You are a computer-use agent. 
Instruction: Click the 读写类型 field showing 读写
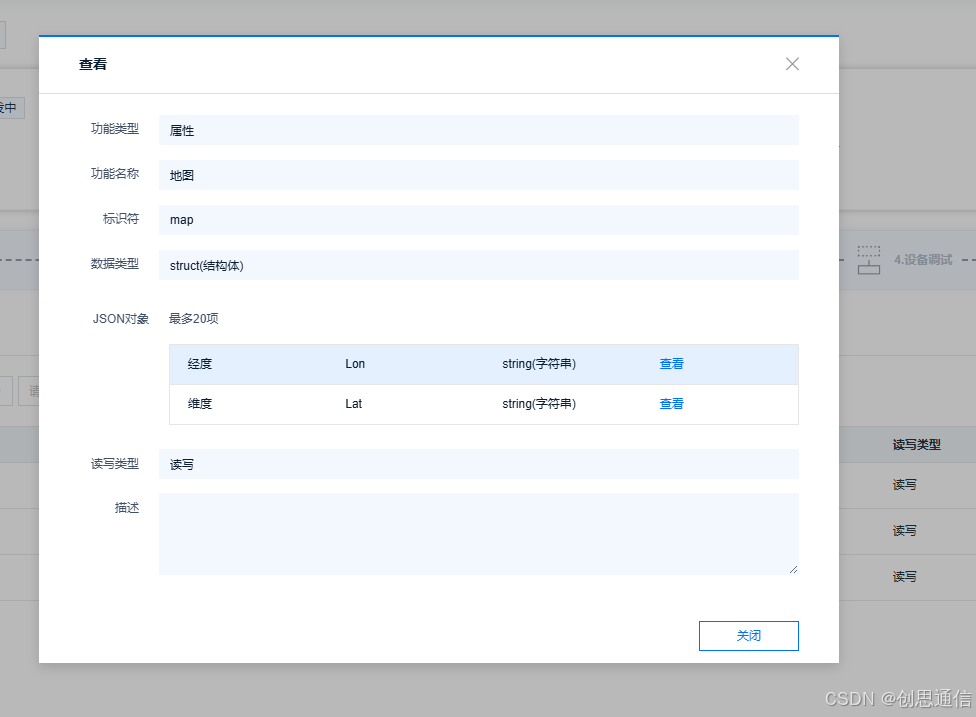point(479,464)
